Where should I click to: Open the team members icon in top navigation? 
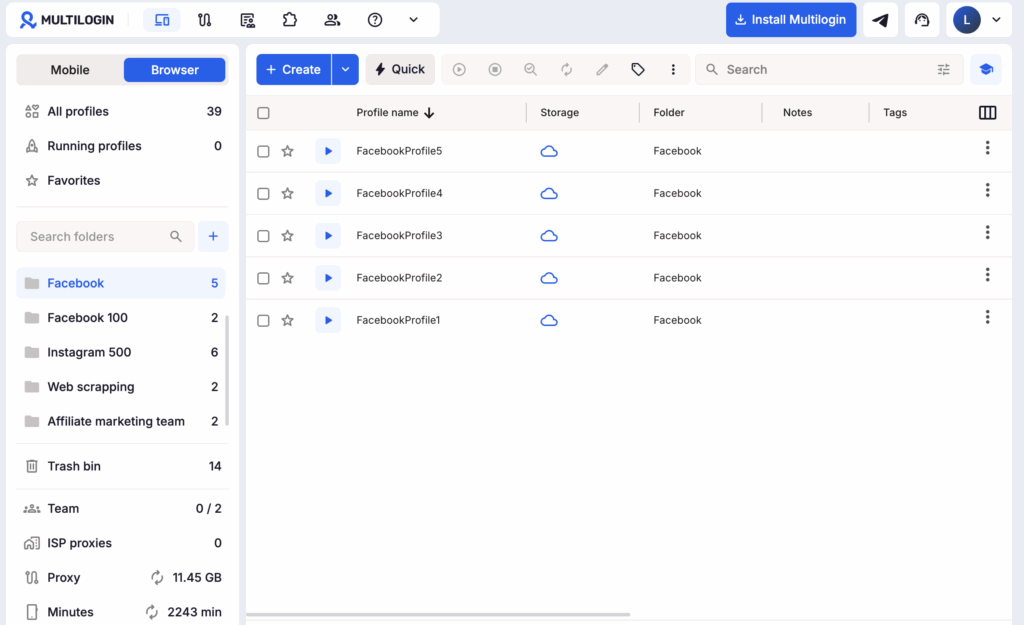click(332, 20)
